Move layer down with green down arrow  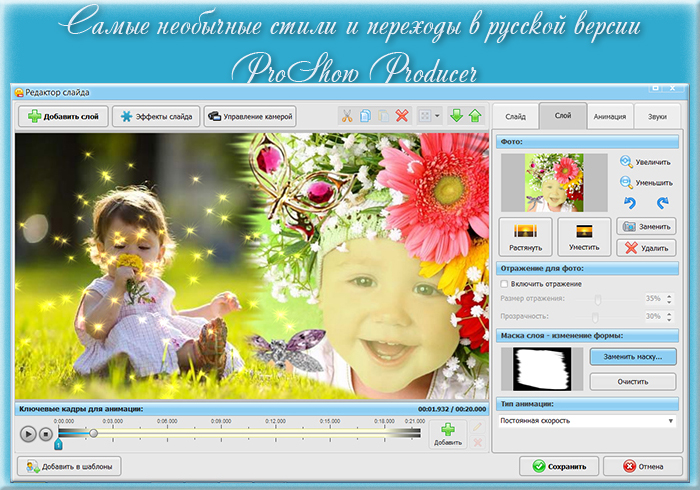[x=457, y=116]
